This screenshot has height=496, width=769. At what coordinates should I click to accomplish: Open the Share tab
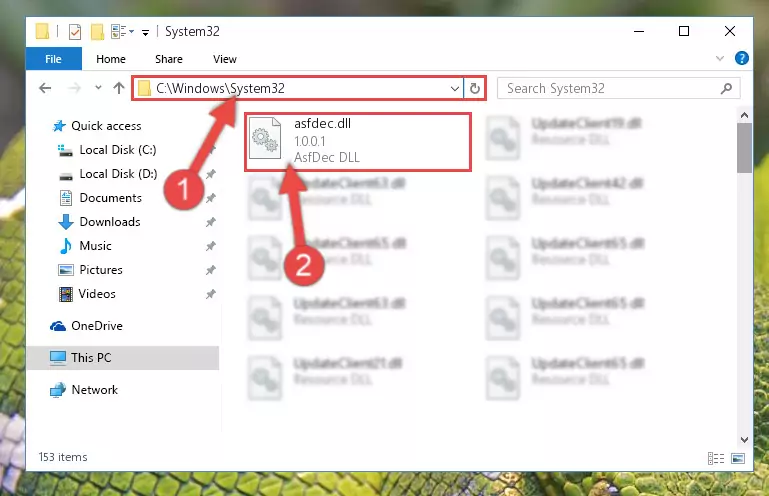169,59
